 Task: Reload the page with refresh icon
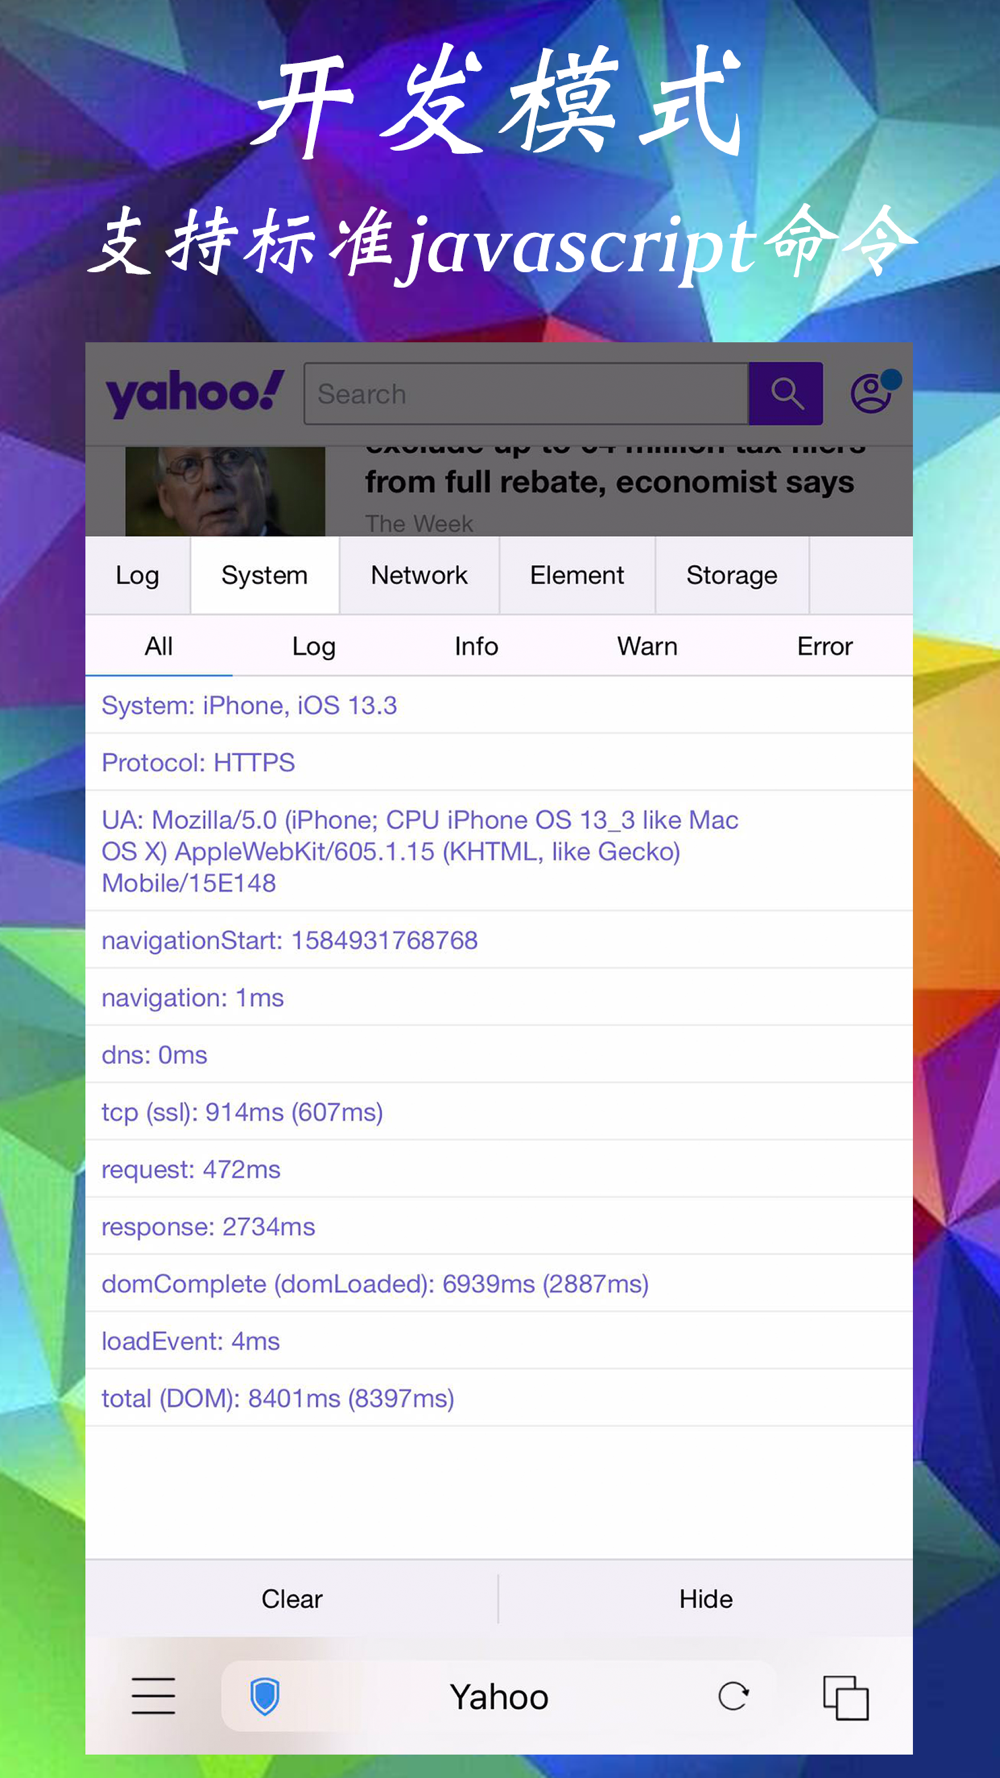point(733,1696)
